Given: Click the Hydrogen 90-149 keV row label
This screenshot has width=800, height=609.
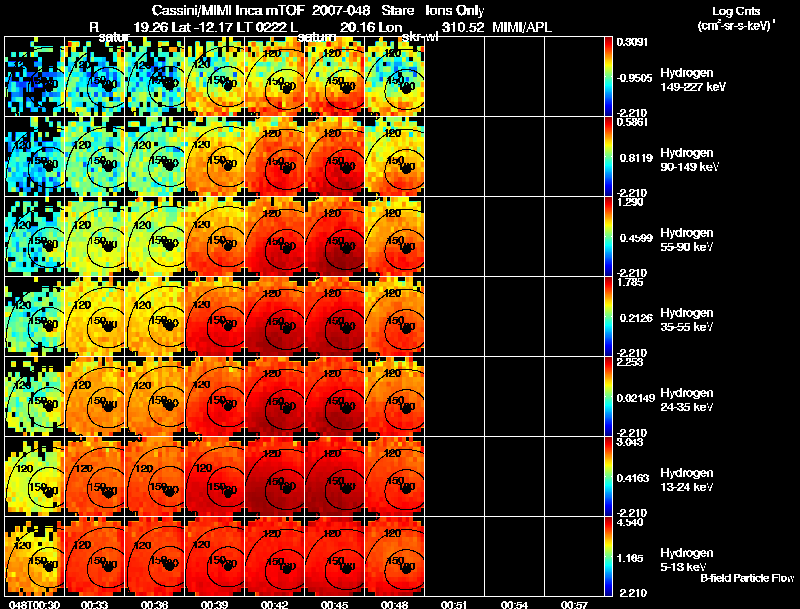Looking at the screenshot, I should 689,160.
